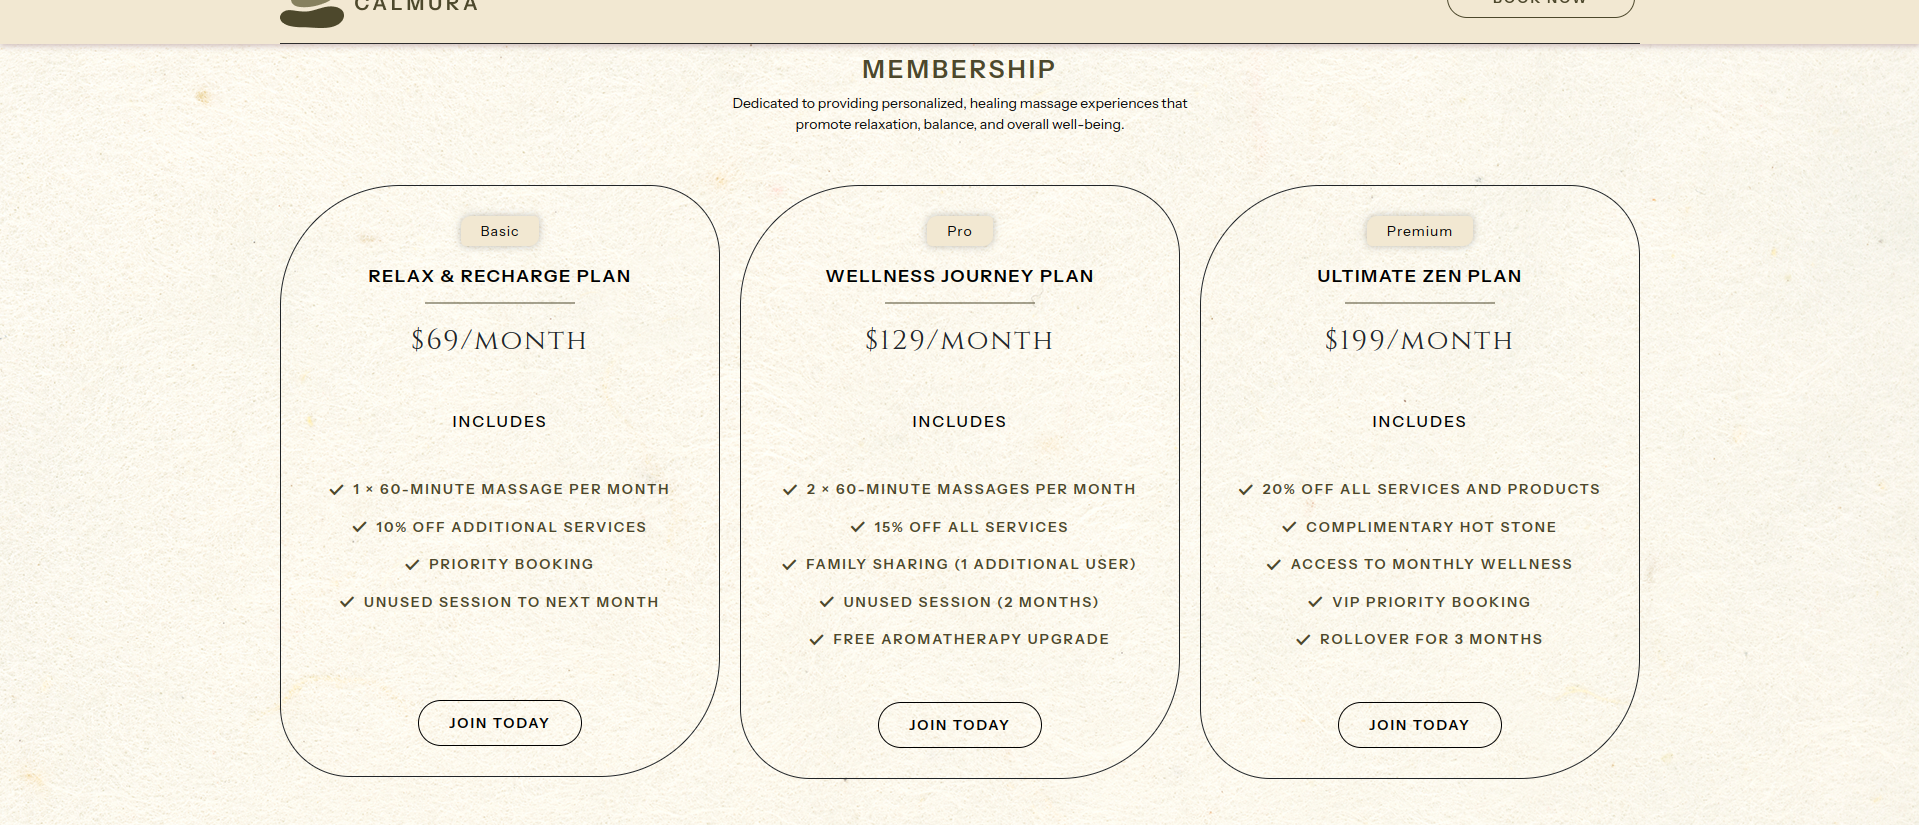
Task: Click the Membership section heading
Action: pos(959,69)
